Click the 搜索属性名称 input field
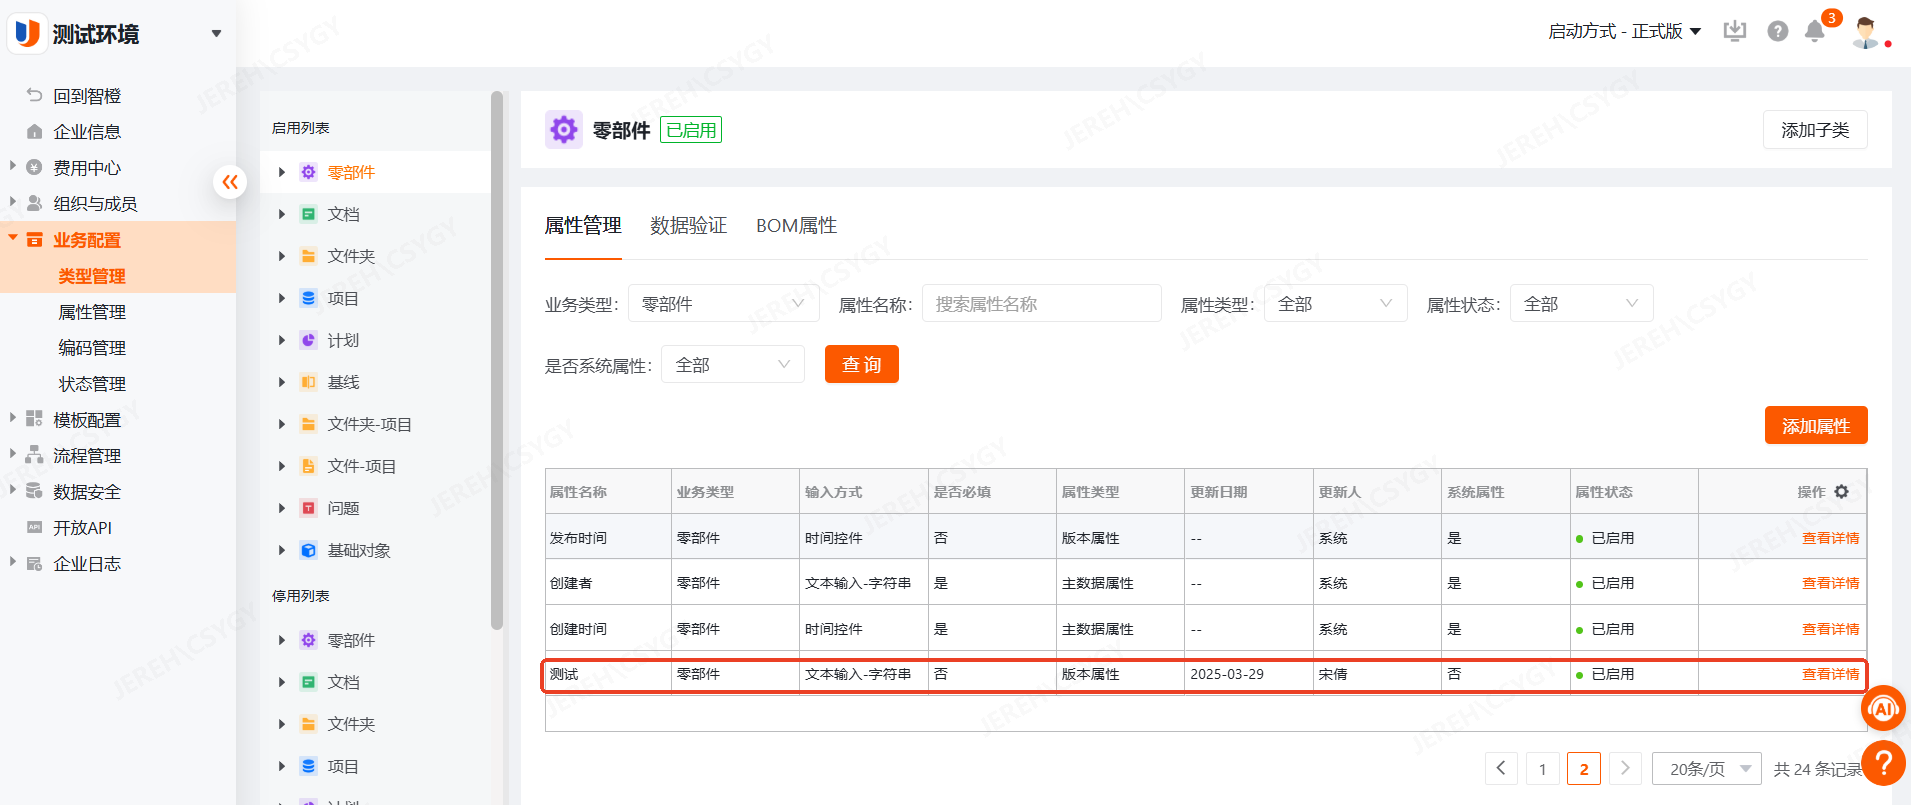Image resolution: width=1911 pixels, height=805 pixels. coord(1041,304)
